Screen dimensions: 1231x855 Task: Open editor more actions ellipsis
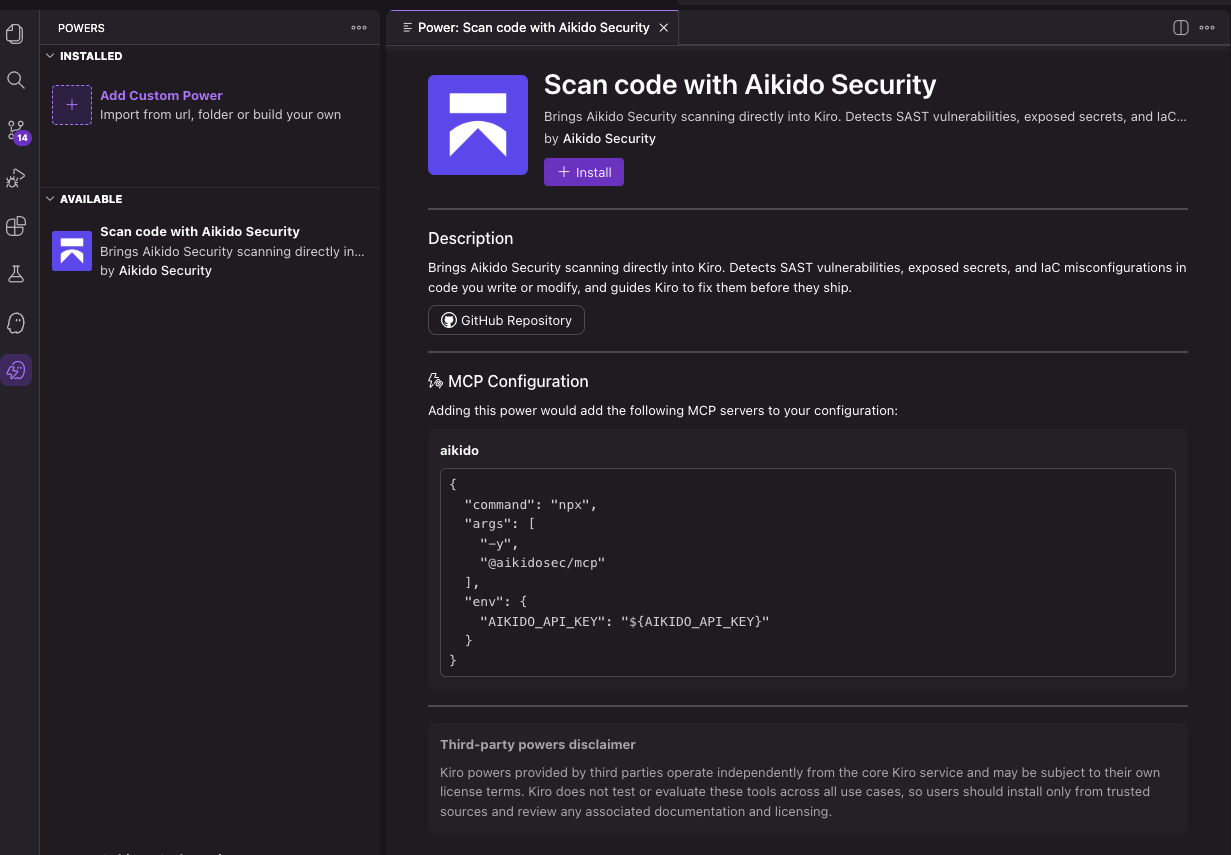click(x=1208, y=28)
